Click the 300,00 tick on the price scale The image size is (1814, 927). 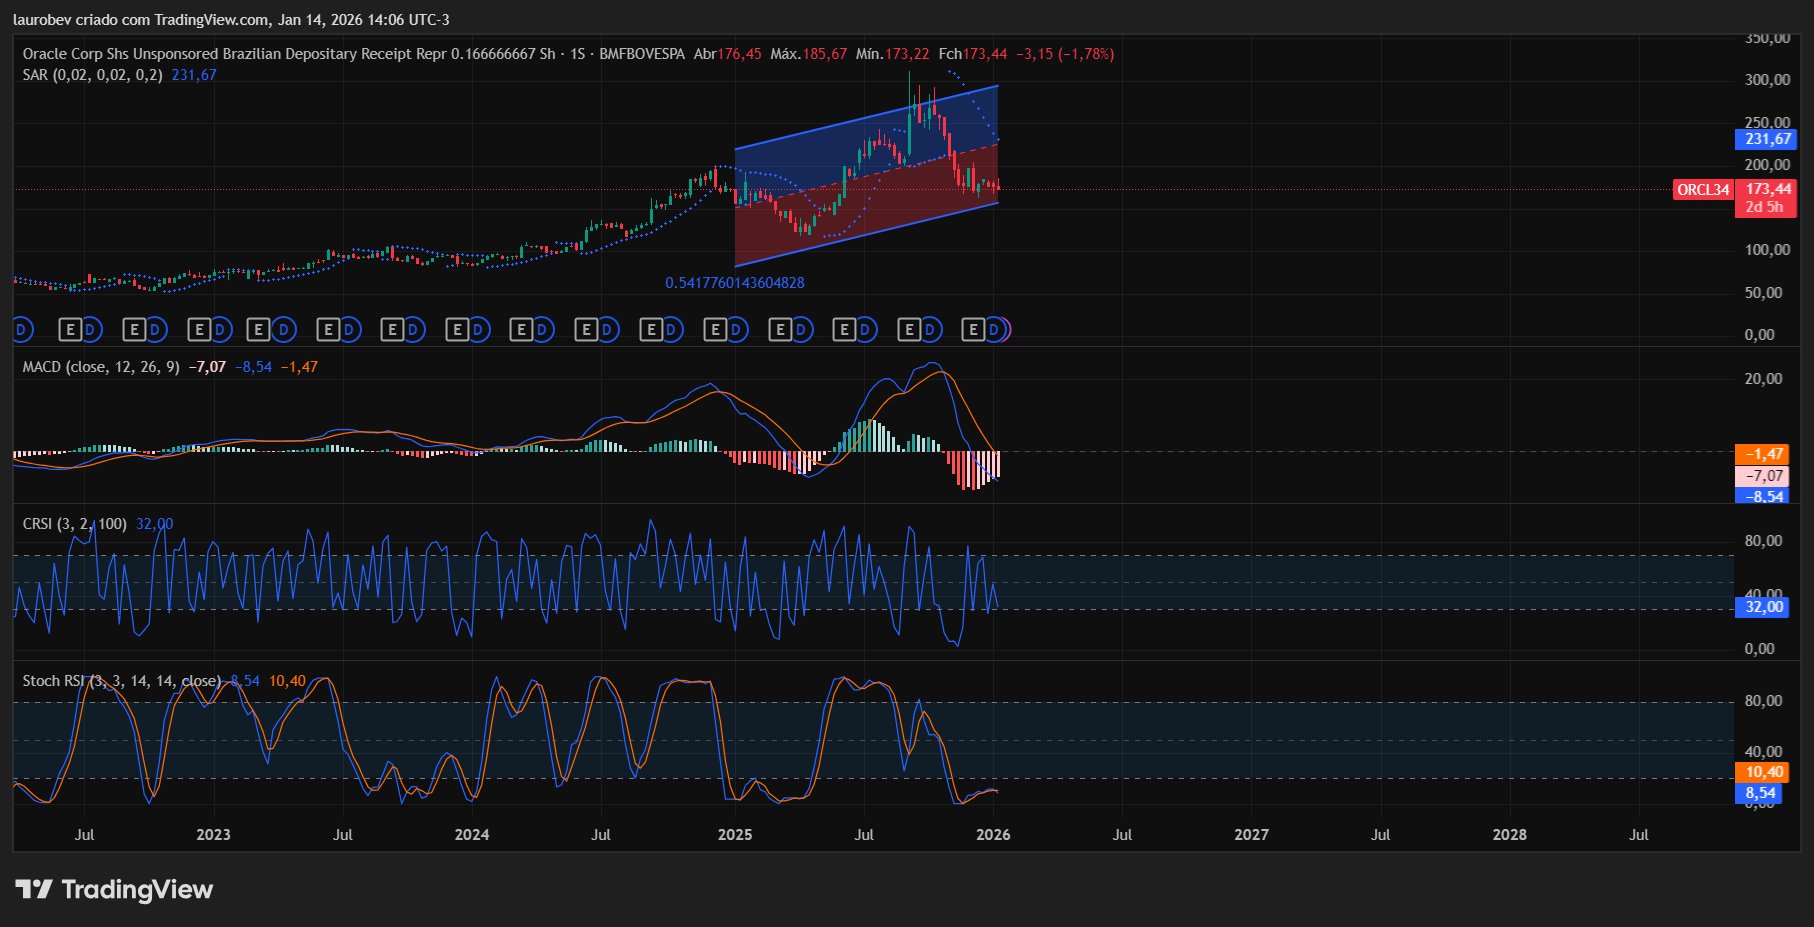(1767, 80)
